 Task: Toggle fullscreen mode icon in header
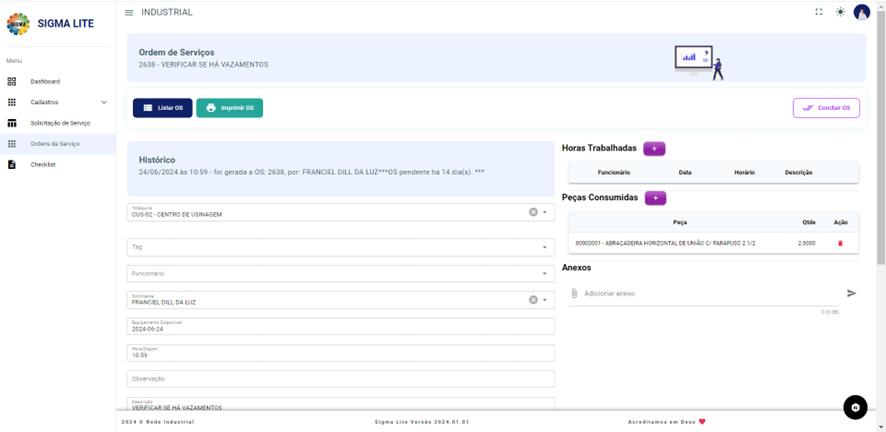point(819,12)
